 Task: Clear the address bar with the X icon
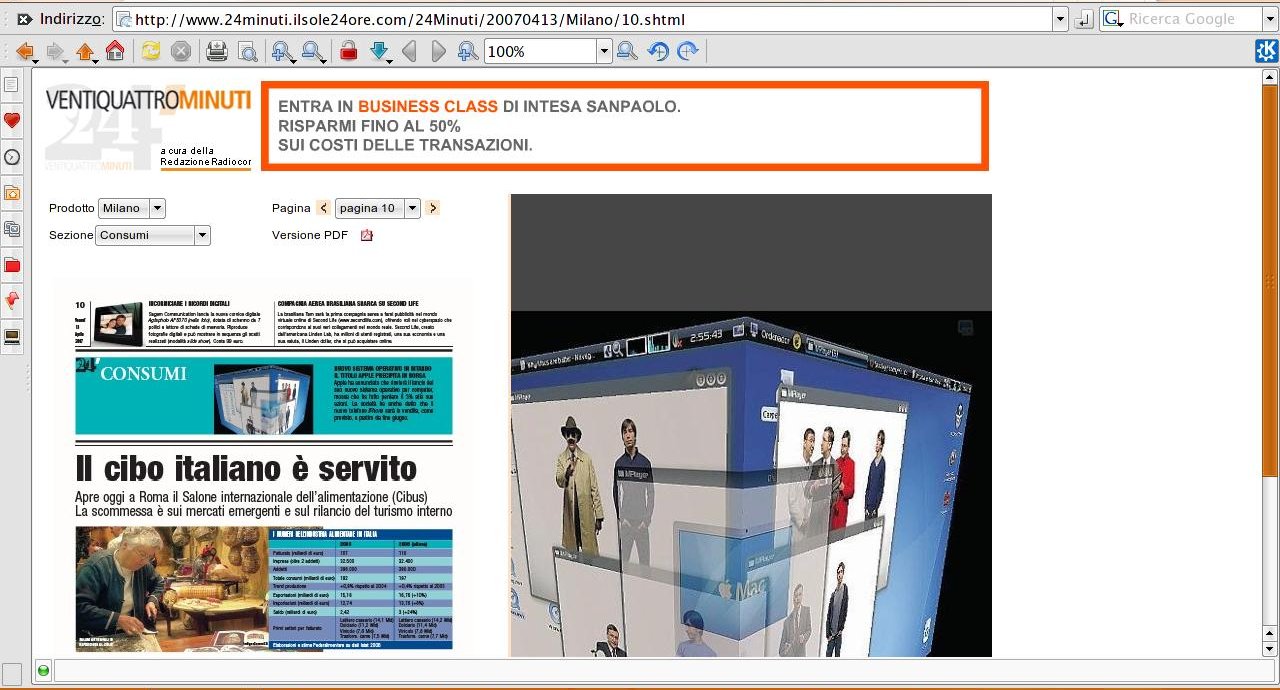click(x=24, y=19)
